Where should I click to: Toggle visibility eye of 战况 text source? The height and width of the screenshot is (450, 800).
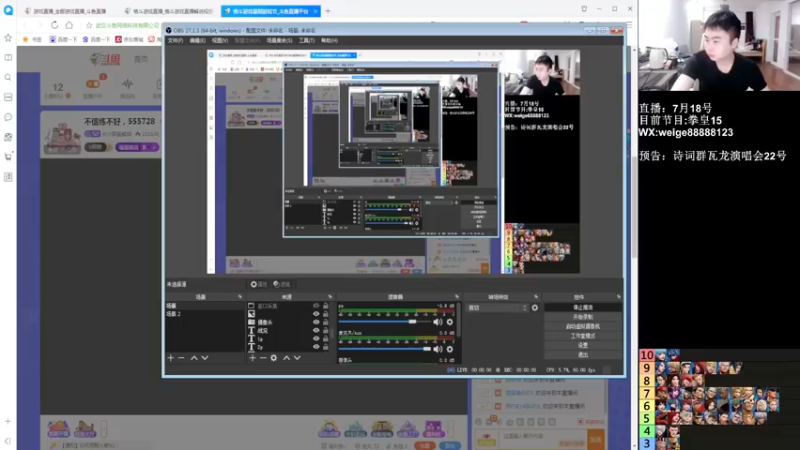[x=316, y=331]
